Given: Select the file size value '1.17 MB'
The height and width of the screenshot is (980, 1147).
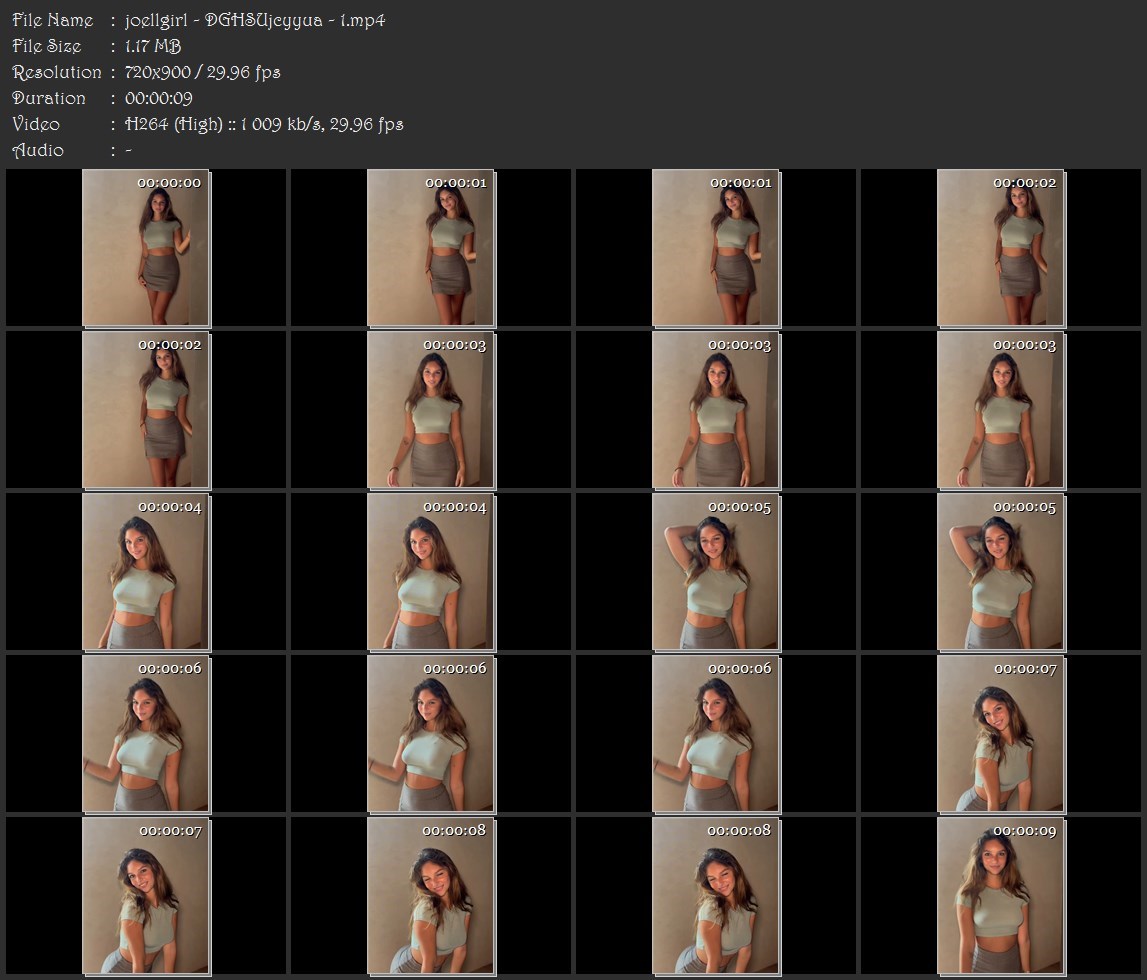Looking at the screenshot, I should [153, 46].
